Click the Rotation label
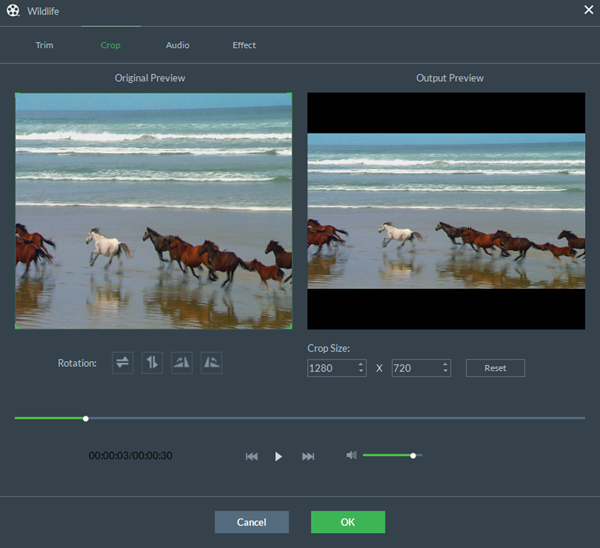Image resolution: width=600 pixels, height=548 pixels. tap(77, 363)
